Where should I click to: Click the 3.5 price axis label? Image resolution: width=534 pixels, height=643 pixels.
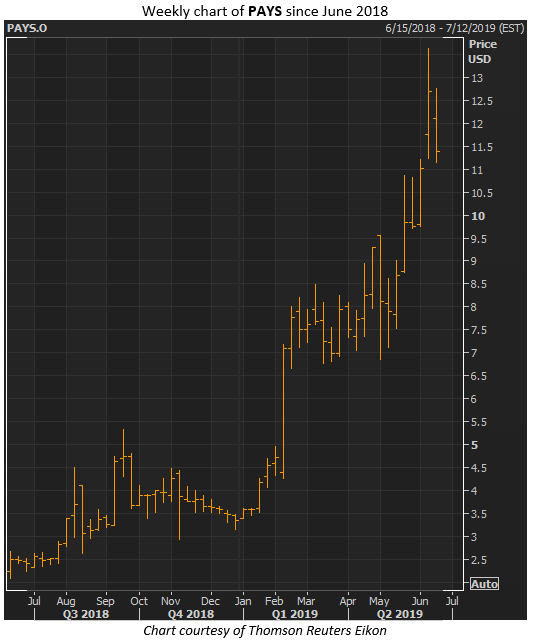(479, 513)
